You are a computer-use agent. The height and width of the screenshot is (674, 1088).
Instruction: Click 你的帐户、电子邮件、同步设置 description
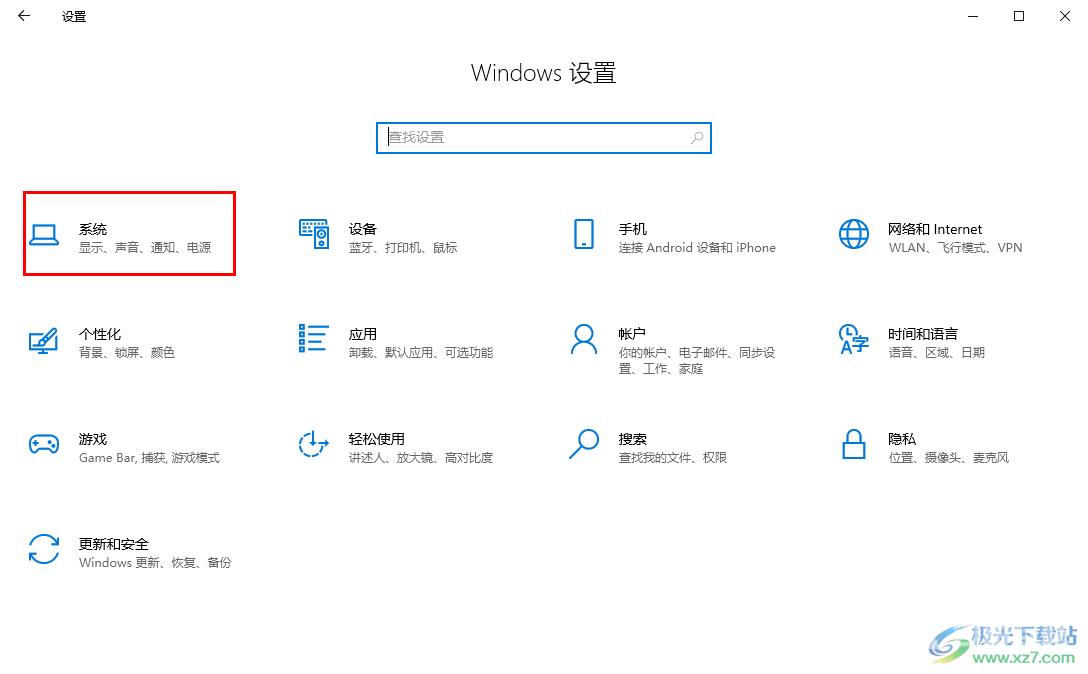[697, 360]
